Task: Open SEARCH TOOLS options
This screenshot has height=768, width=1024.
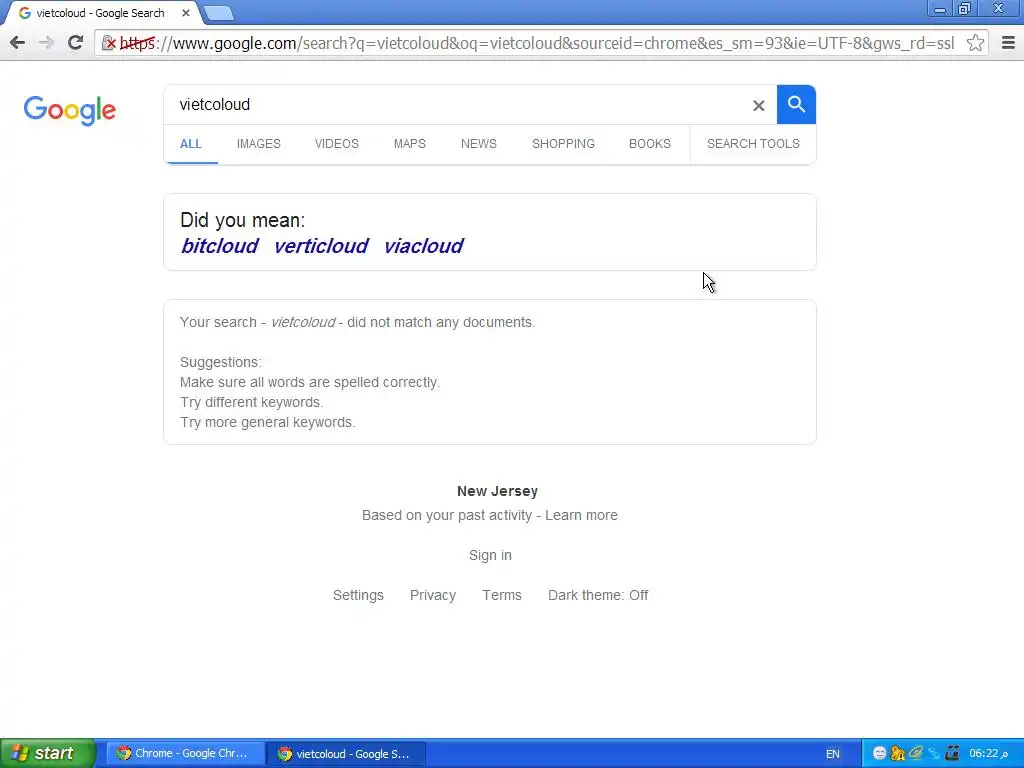Action: point(753,144)
